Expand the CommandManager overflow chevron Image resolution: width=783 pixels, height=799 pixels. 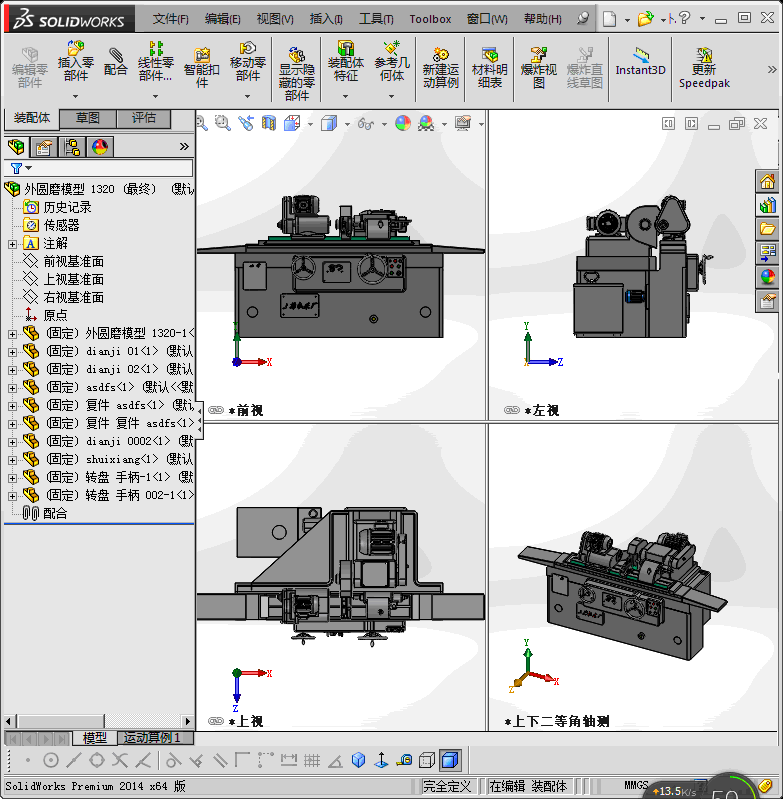click(x=772, y=70)
